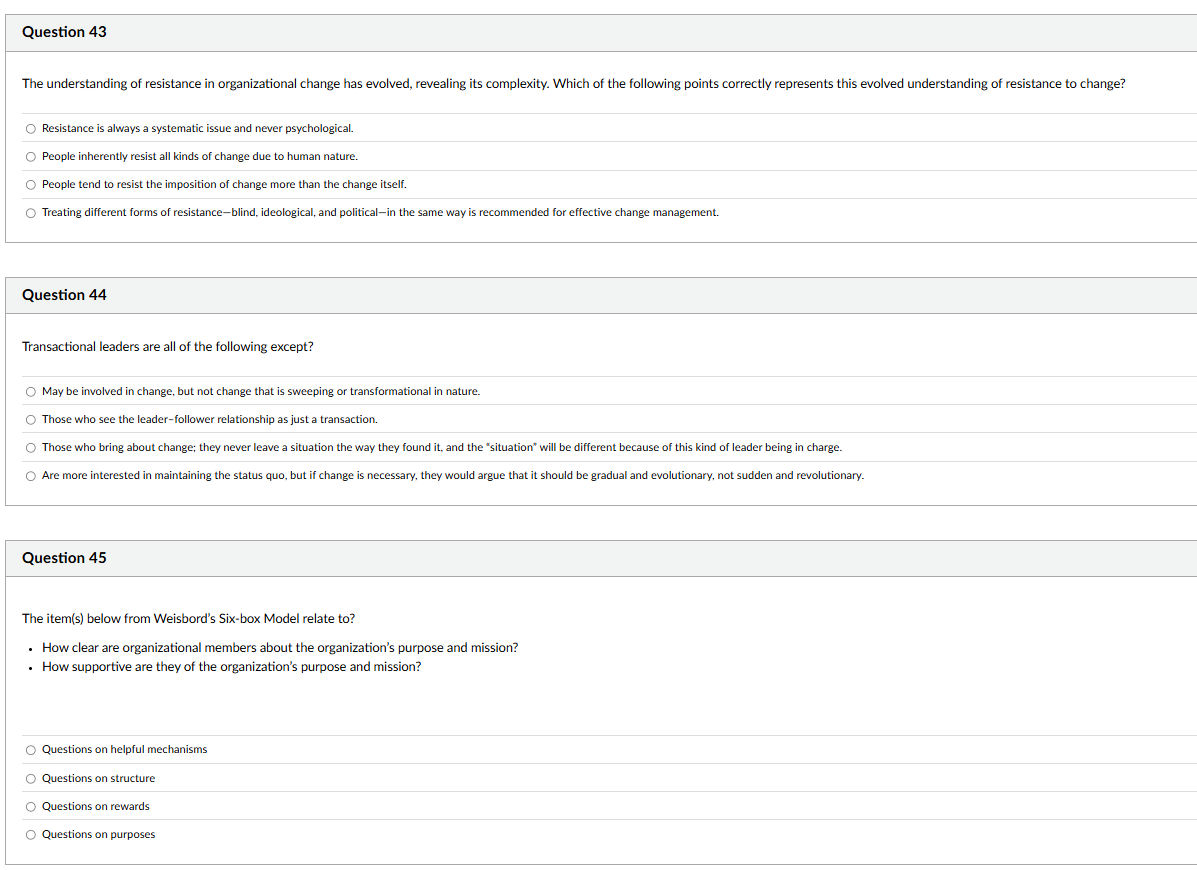This screenshot has width=1197, height=870.
Task: Pick the option about maintaining the status quo
Action: [x=31, y=476]
